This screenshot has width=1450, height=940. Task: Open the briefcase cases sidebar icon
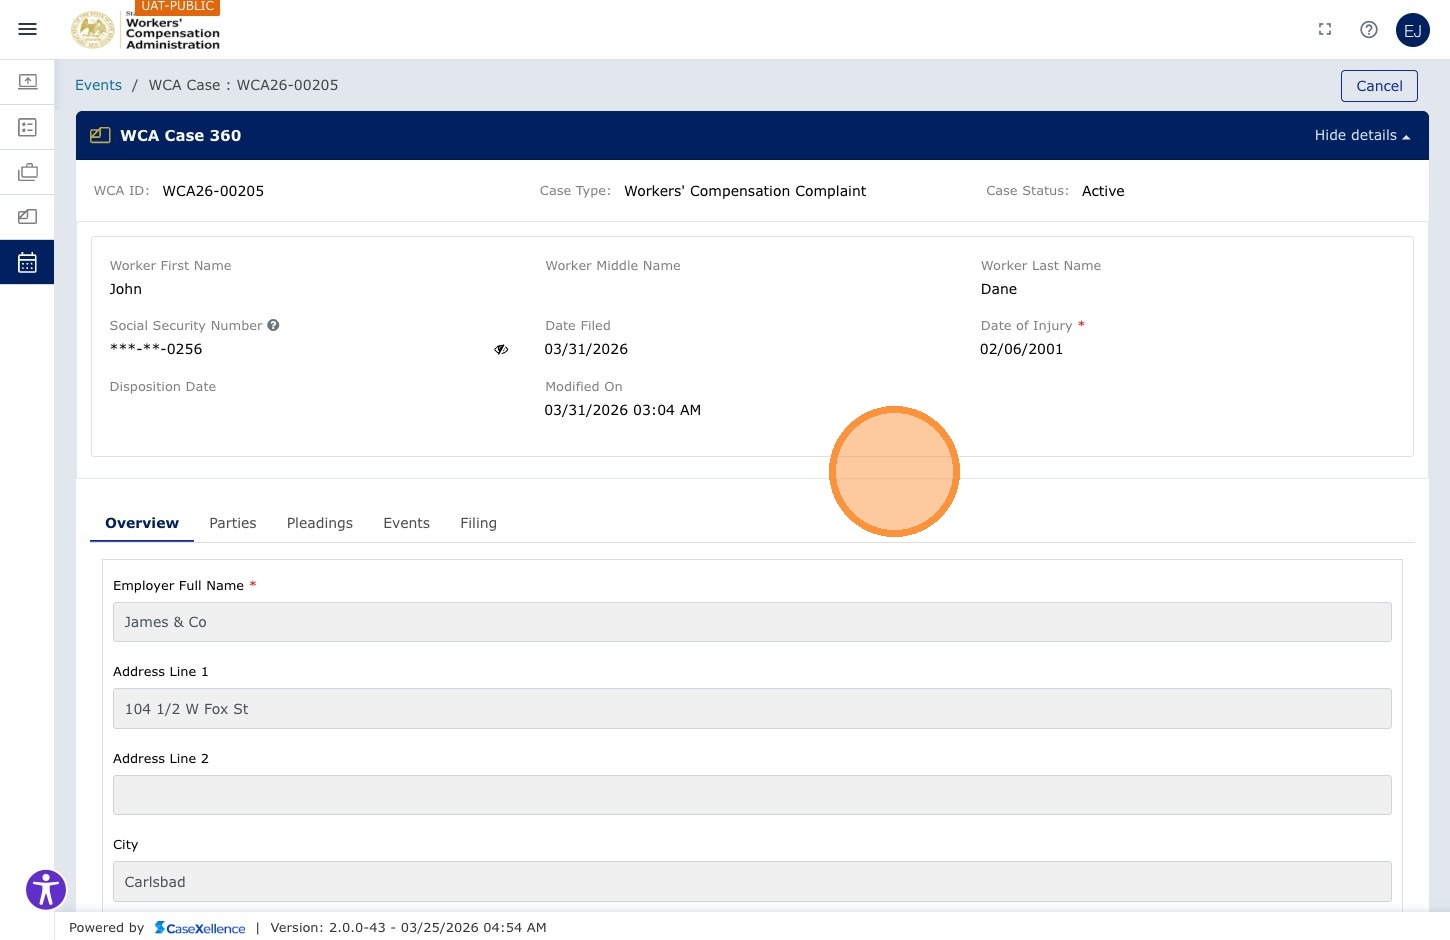(28, 172)
